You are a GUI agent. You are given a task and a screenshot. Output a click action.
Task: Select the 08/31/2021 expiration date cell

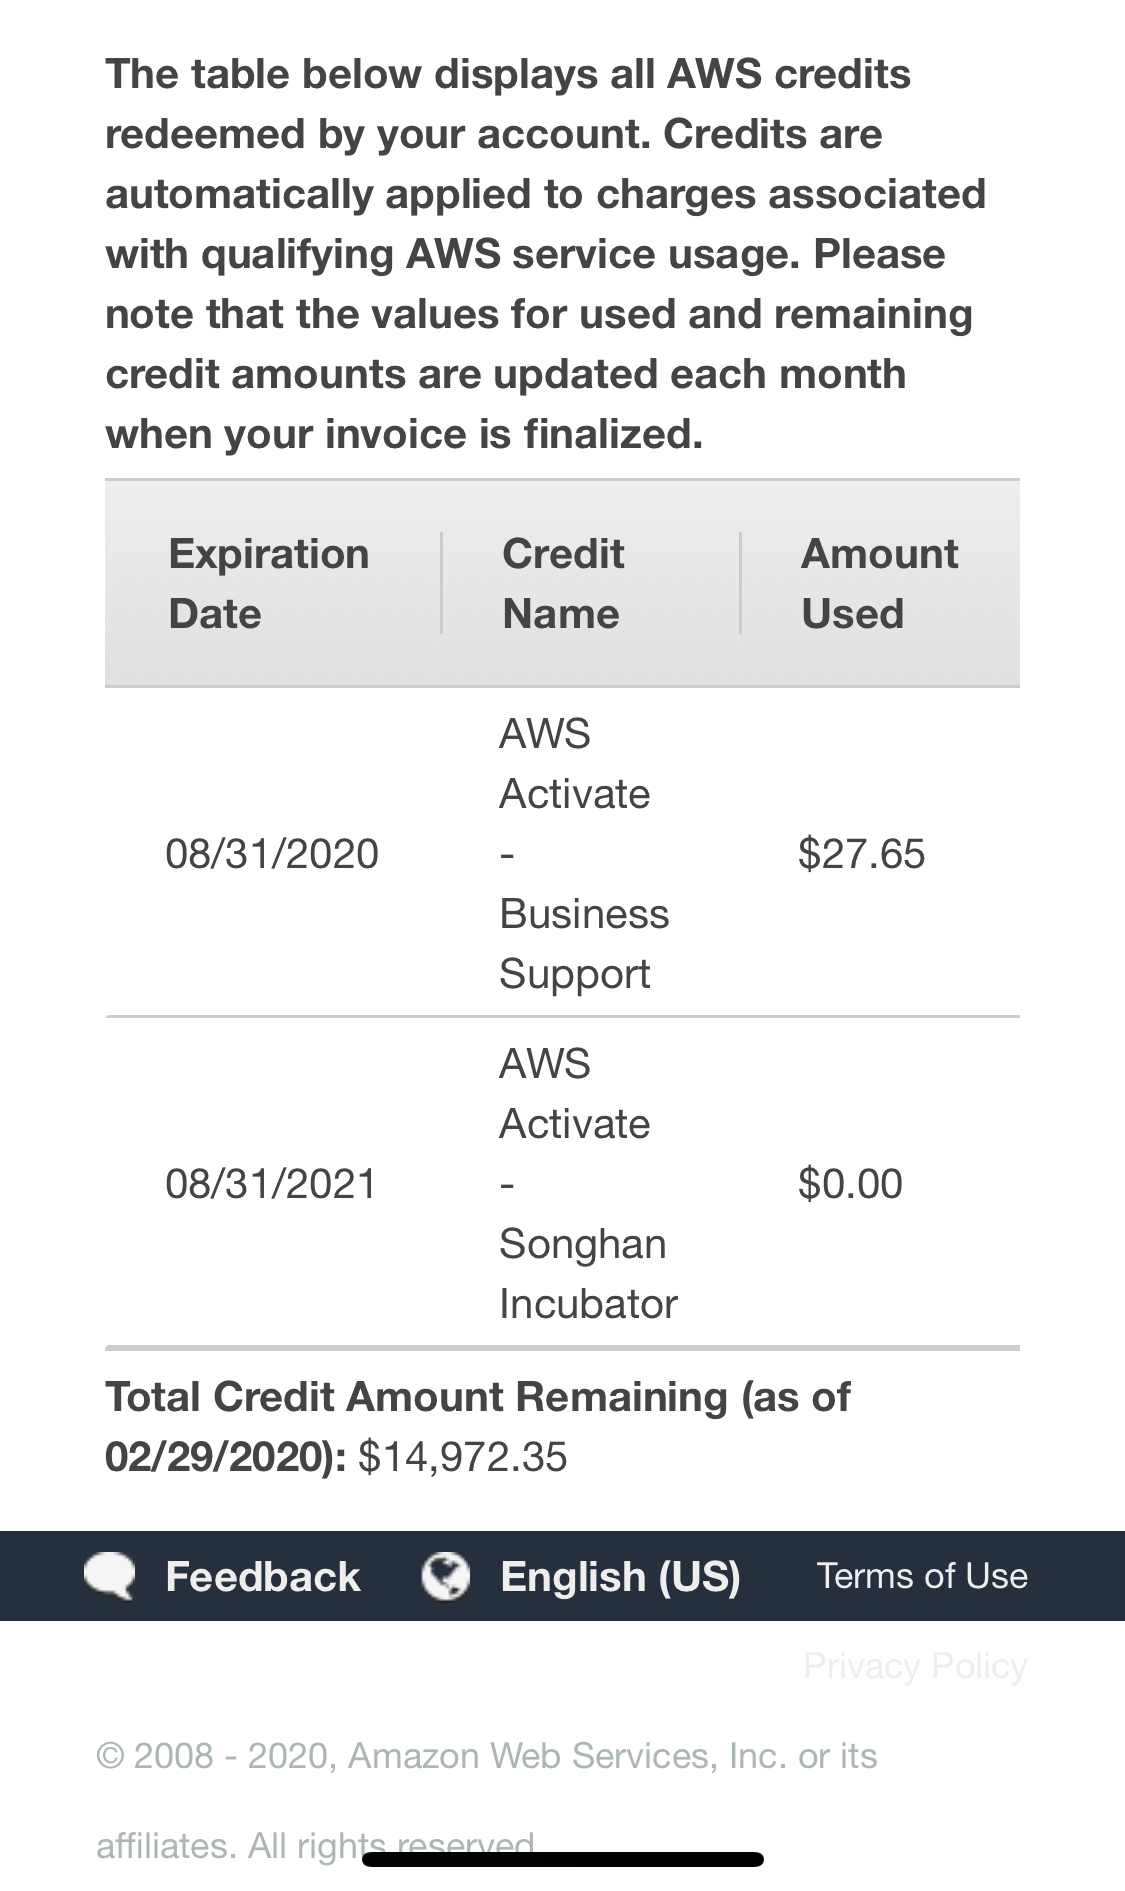coord(271,1184)
